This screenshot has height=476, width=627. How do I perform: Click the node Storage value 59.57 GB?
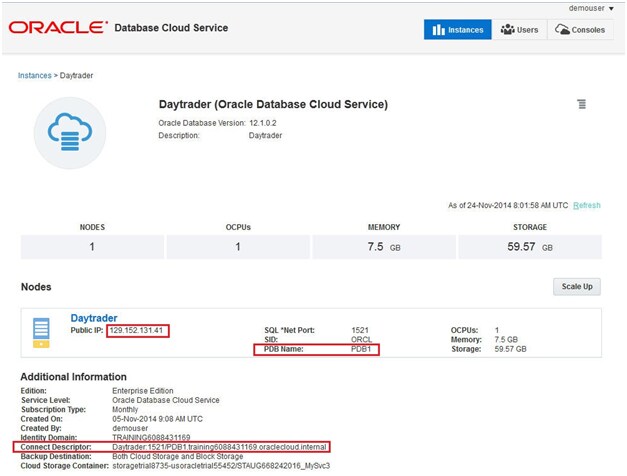[510, 349]
